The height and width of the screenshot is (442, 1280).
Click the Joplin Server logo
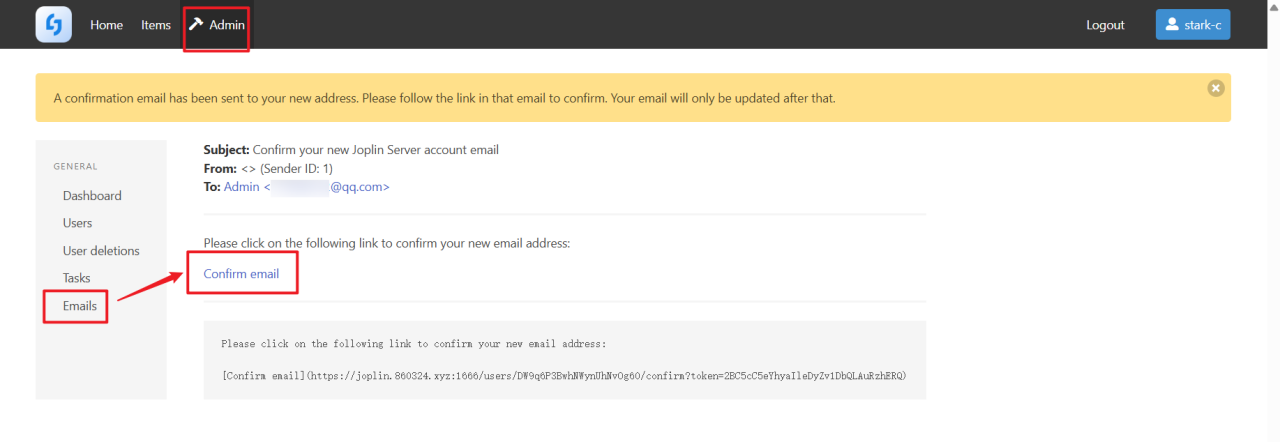point(53,25)
